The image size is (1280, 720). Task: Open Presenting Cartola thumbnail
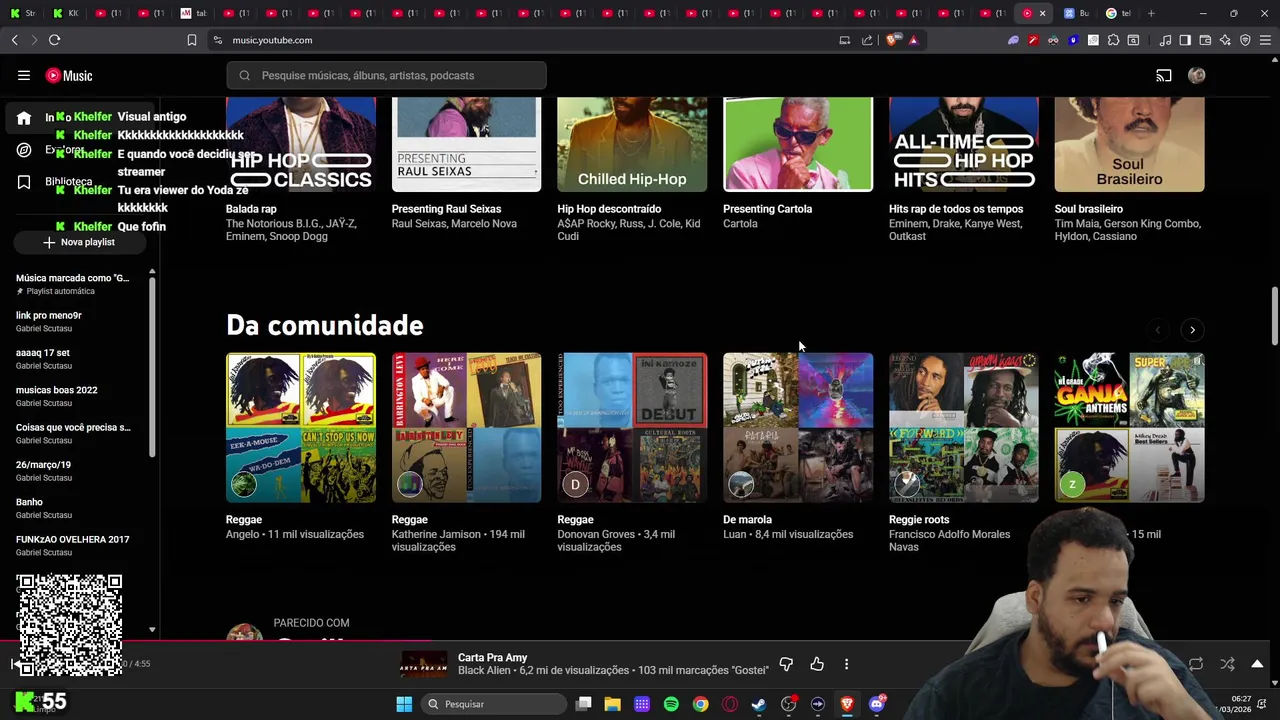(x=798, y=144)
